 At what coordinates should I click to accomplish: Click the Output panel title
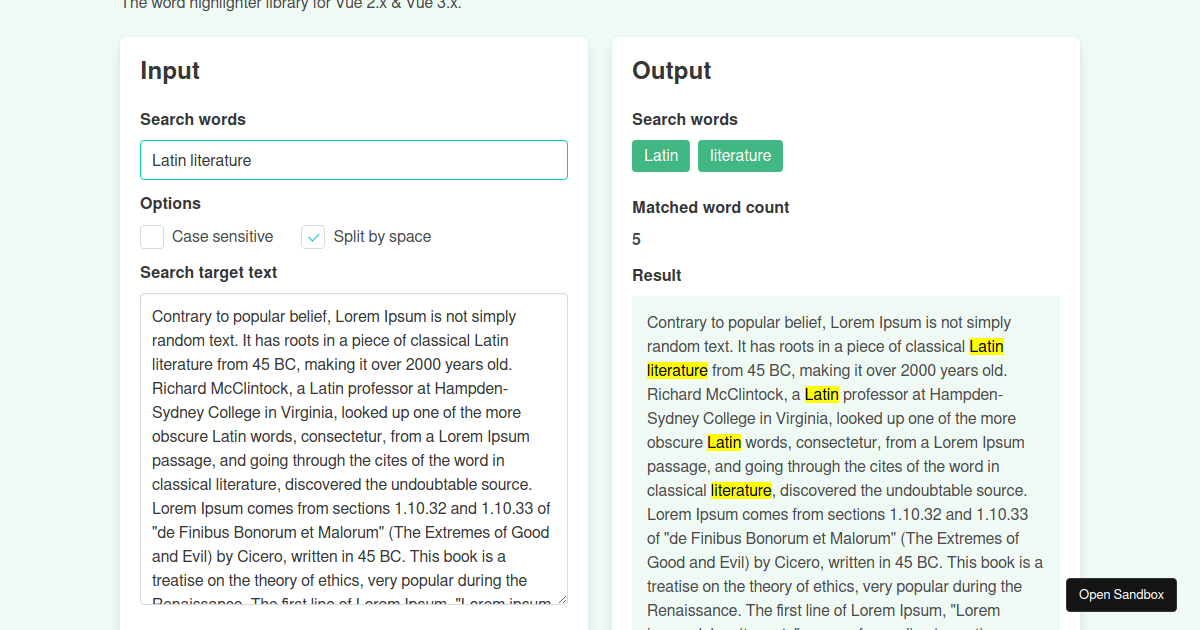coord(671,71)
